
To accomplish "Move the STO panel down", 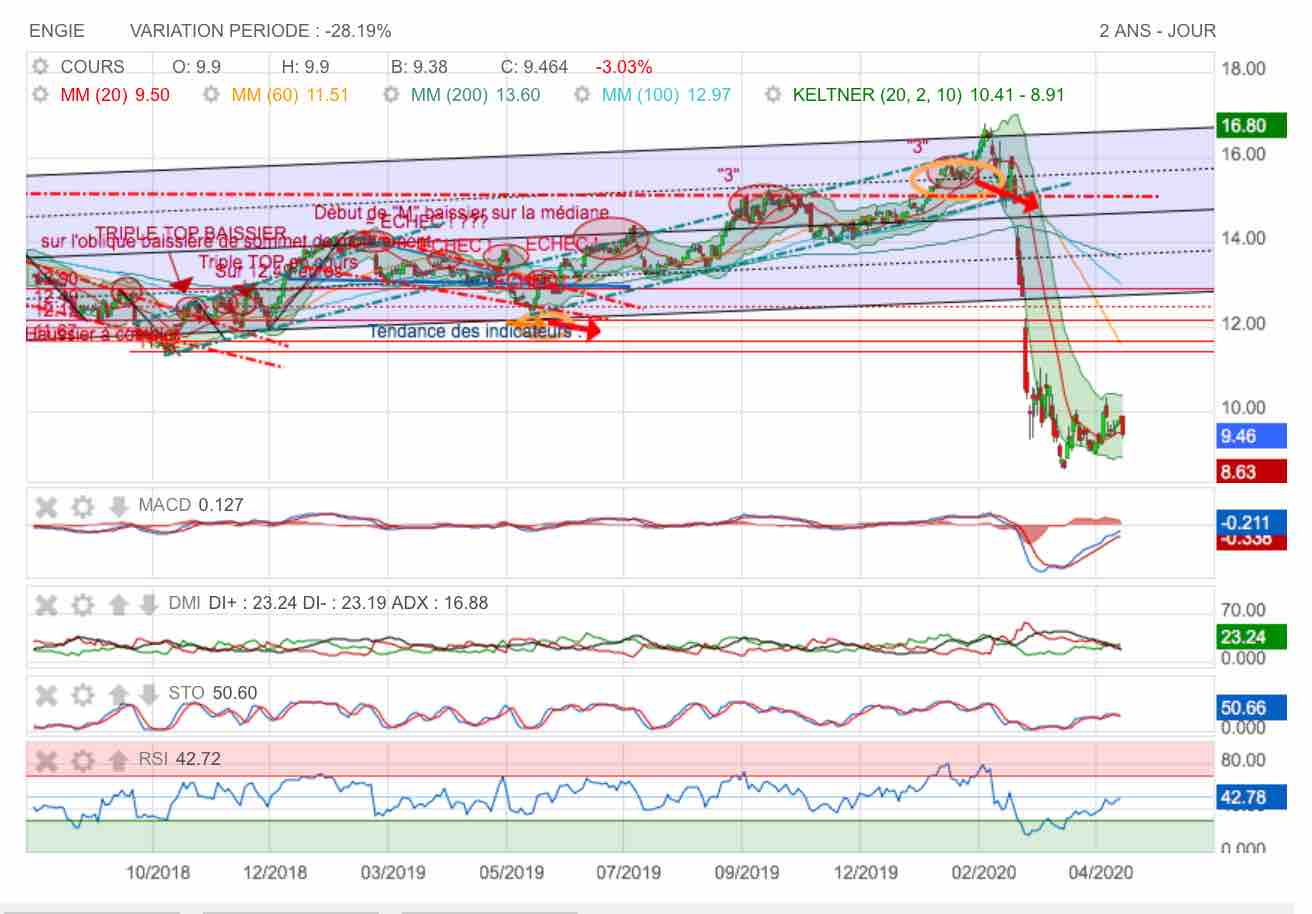I will 148,693.
